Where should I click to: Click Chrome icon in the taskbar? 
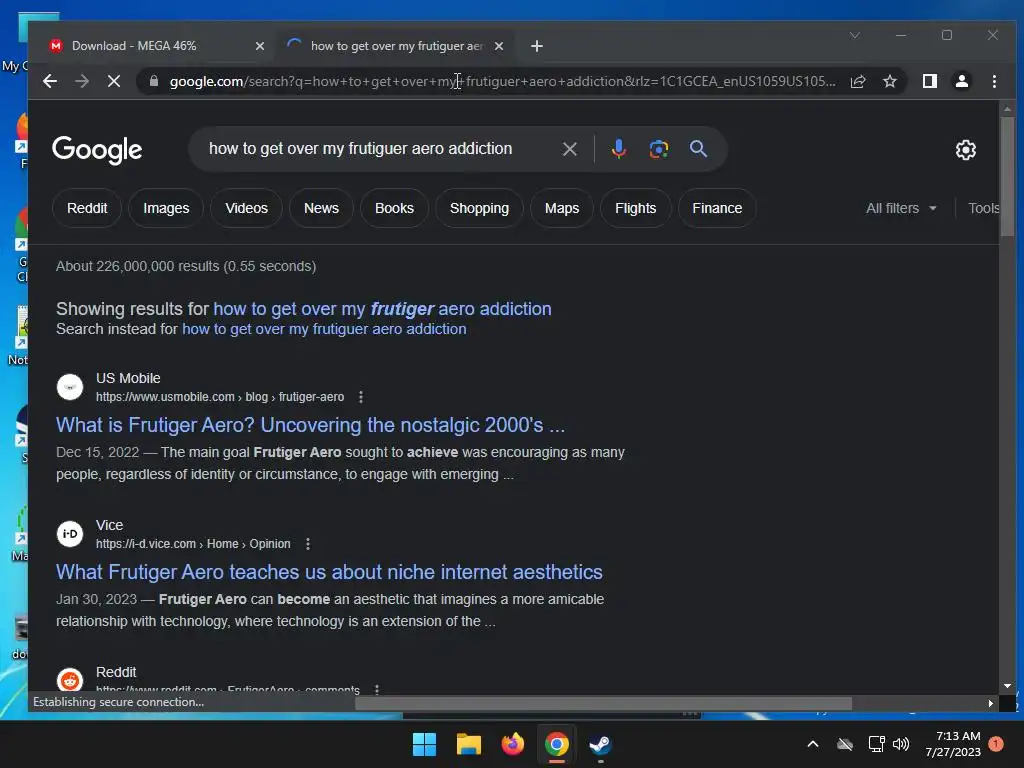tap(556, 744)
